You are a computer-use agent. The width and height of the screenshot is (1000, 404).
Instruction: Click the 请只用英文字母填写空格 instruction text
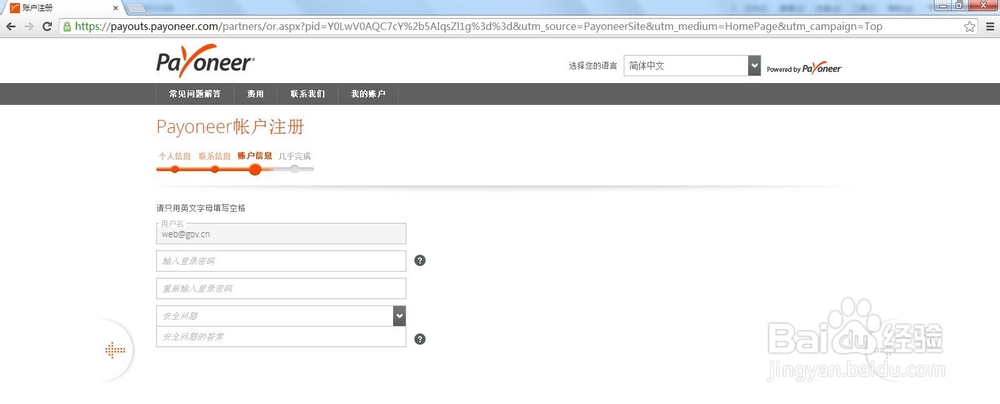click(x=201, y=208)
